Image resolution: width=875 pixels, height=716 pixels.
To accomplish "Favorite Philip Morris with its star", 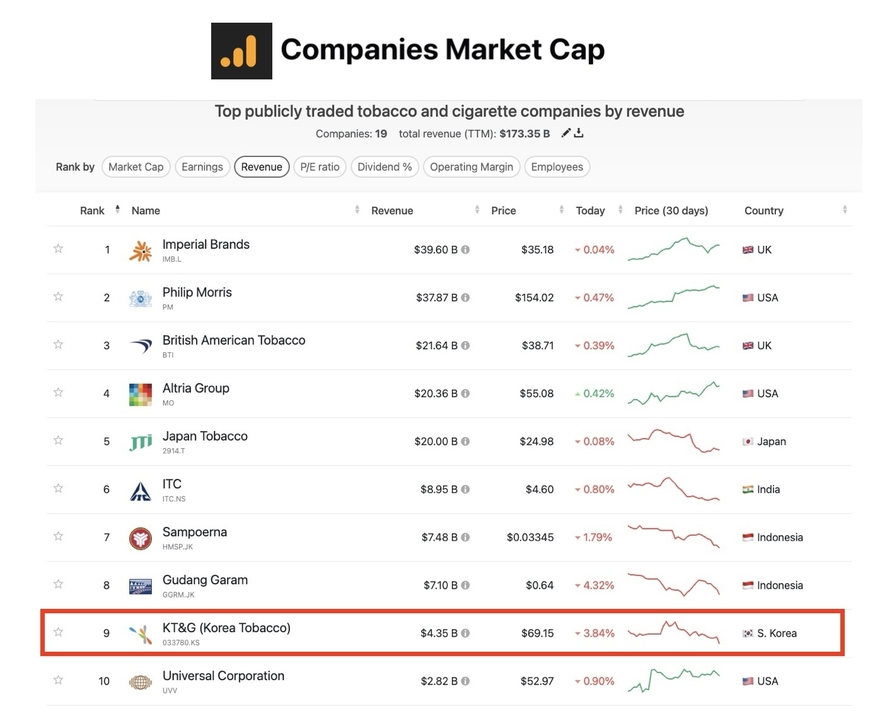I will [58, 296].
